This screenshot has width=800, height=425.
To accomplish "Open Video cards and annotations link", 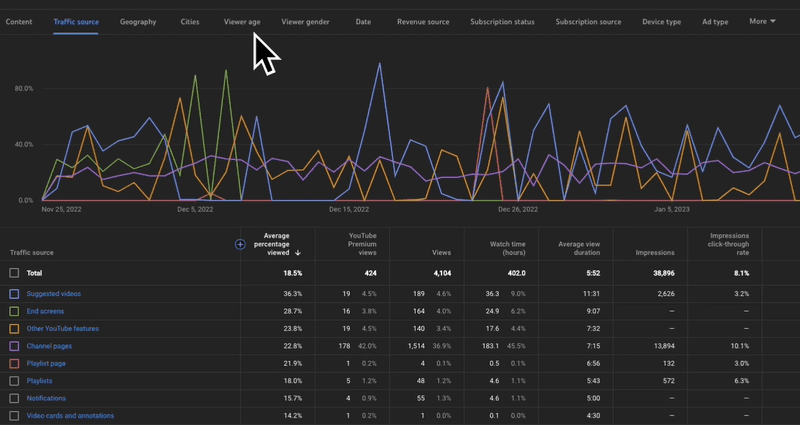I will [70, 415].
